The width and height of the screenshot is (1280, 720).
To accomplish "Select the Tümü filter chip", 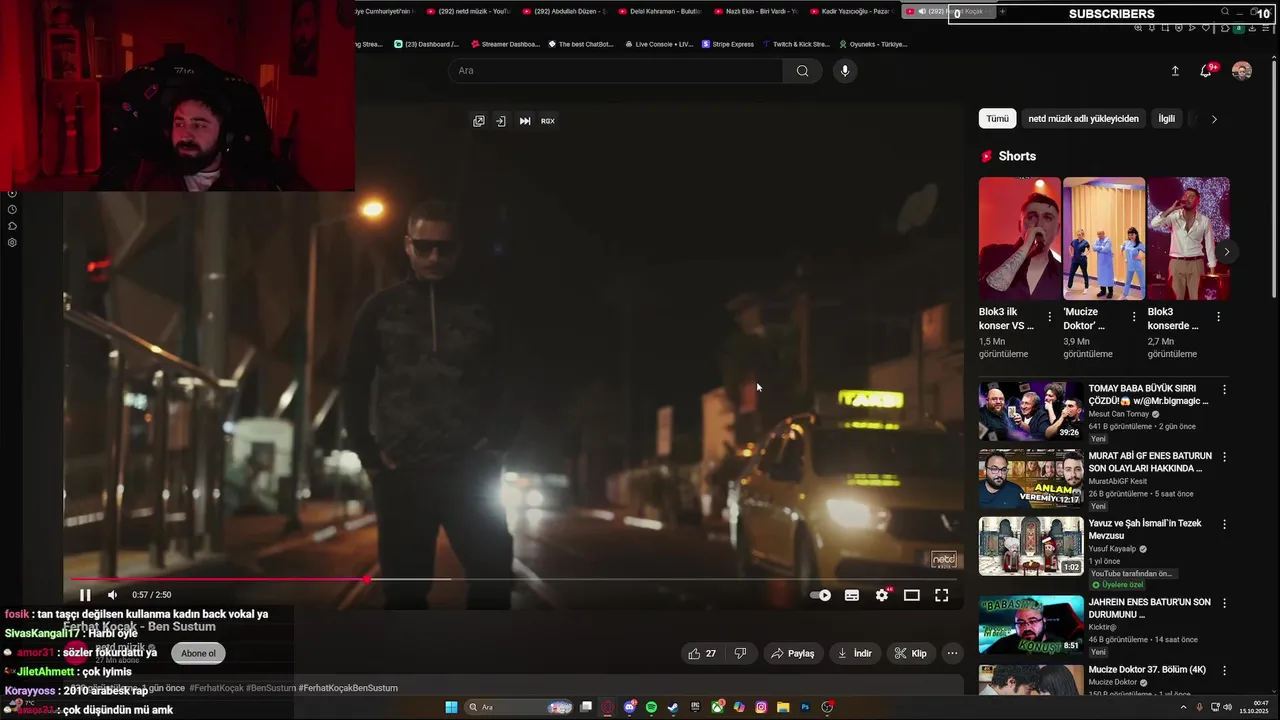I will pos(998,118).
